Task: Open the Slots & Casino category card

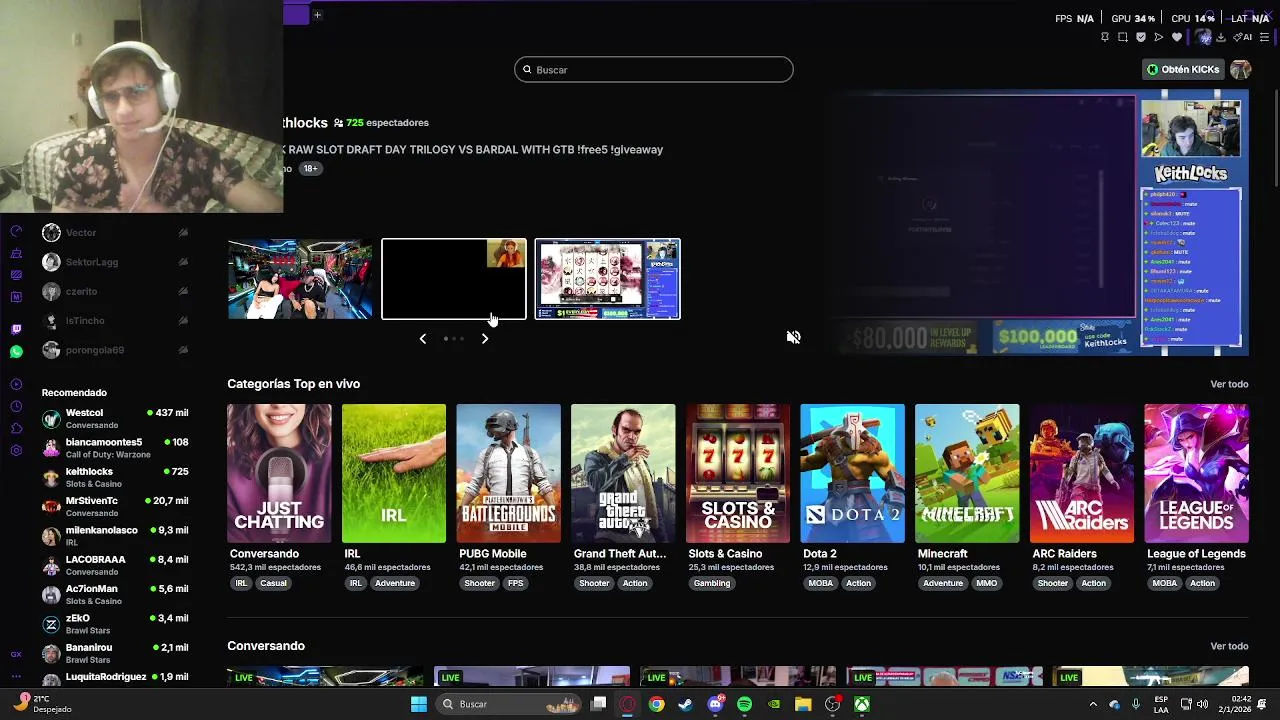Action: [738, 473]
